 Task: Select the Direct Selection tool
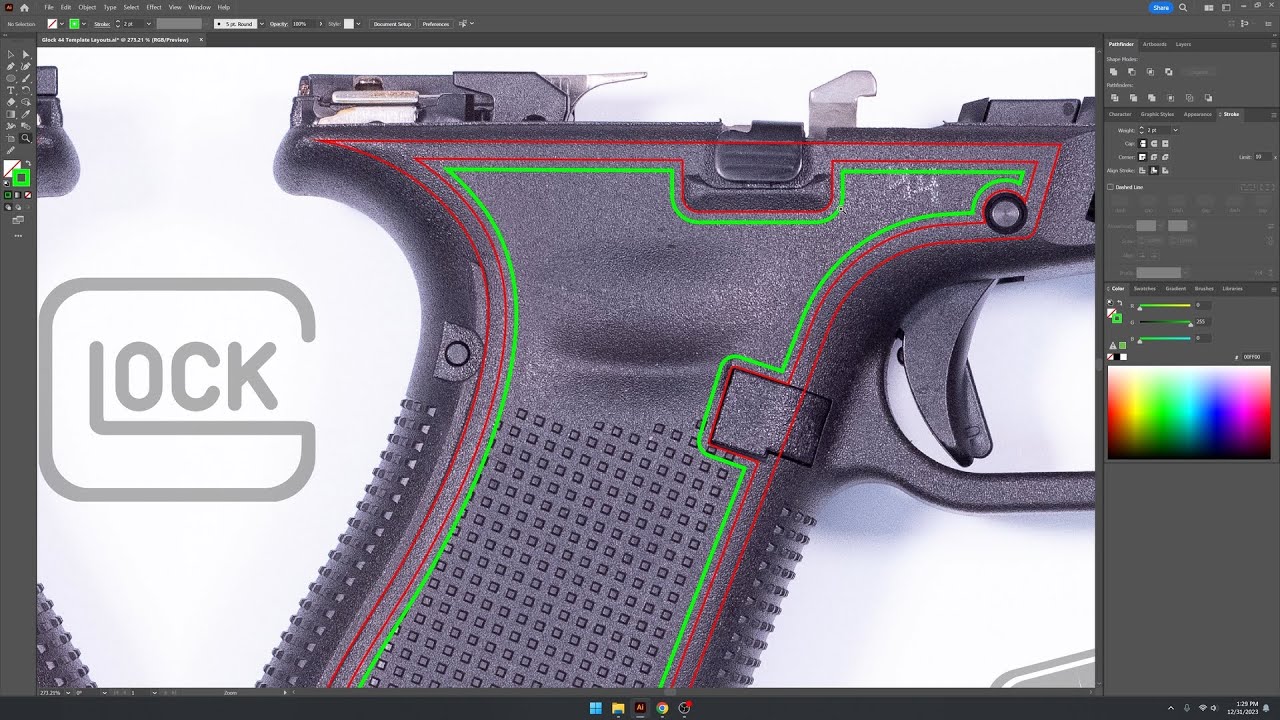point(26,54)
